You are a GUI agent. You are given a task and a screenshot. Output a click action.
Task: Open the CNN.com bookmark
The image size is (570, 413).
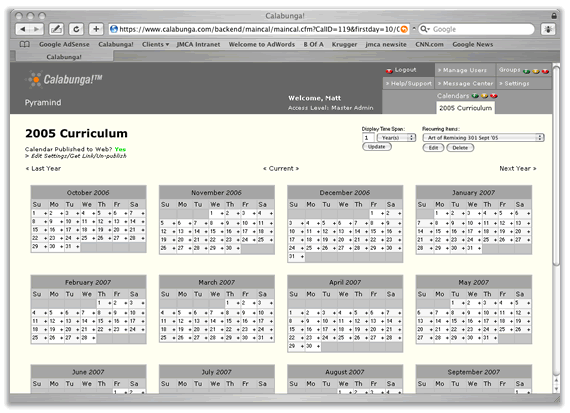(429, 44)
